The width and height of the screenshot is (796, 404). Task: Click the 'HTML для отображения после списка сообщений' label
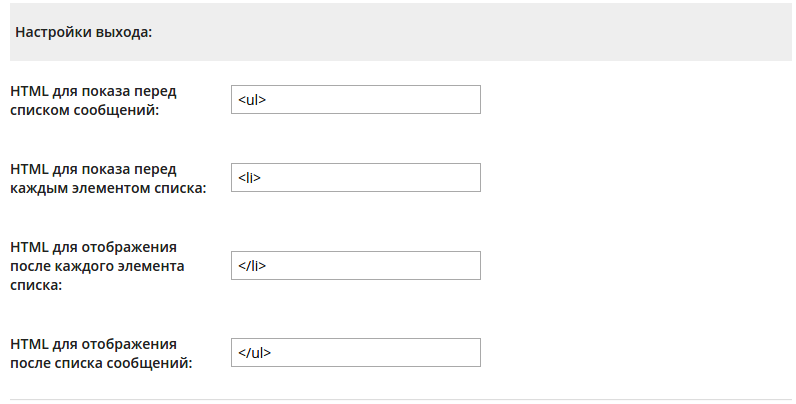100,353
